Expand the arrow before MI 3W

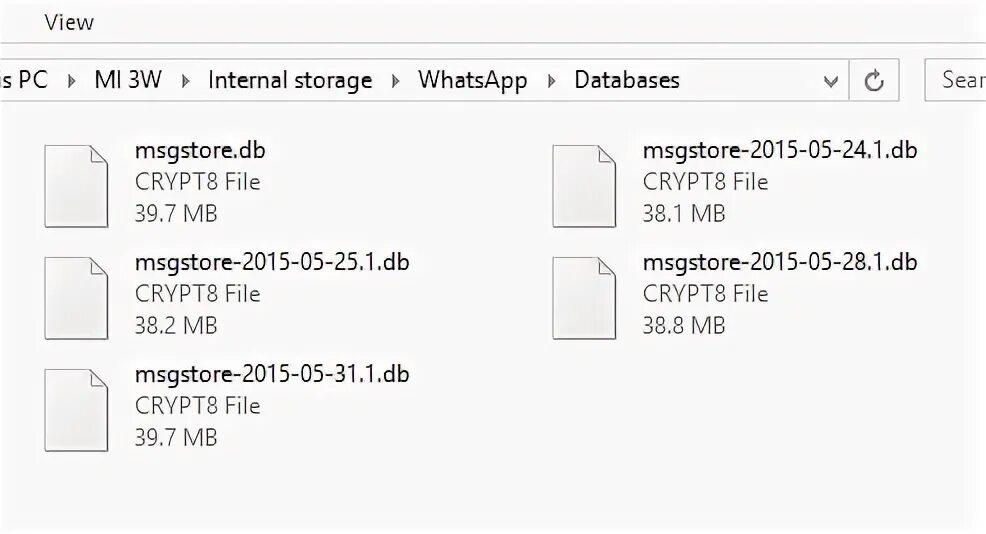click(71, 81)
